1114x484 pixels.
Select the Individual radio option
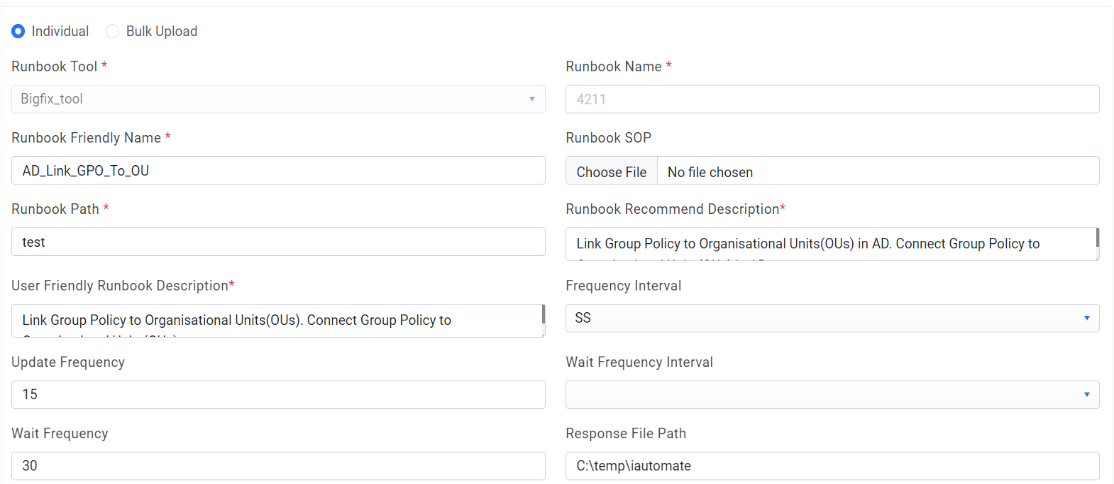point(18,31)
